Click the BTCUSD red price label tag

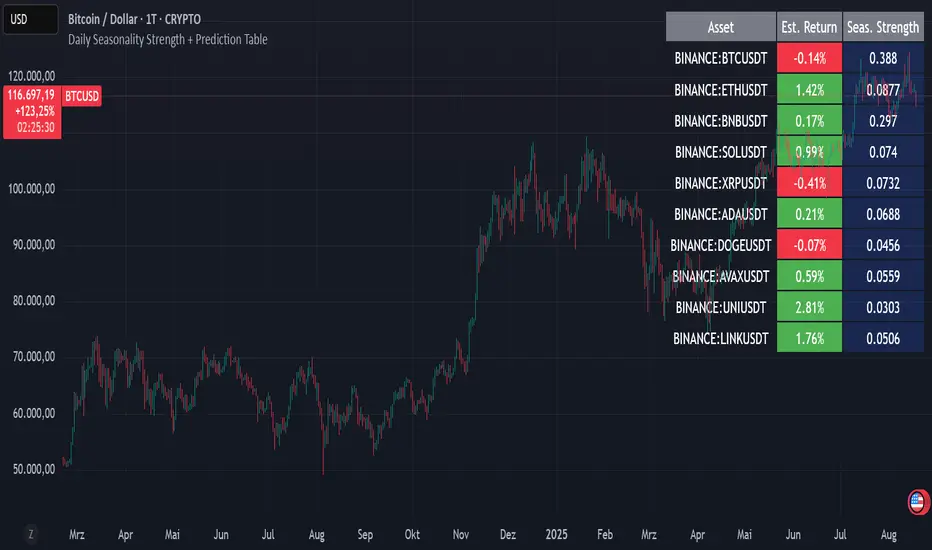[x=81, y=96]
